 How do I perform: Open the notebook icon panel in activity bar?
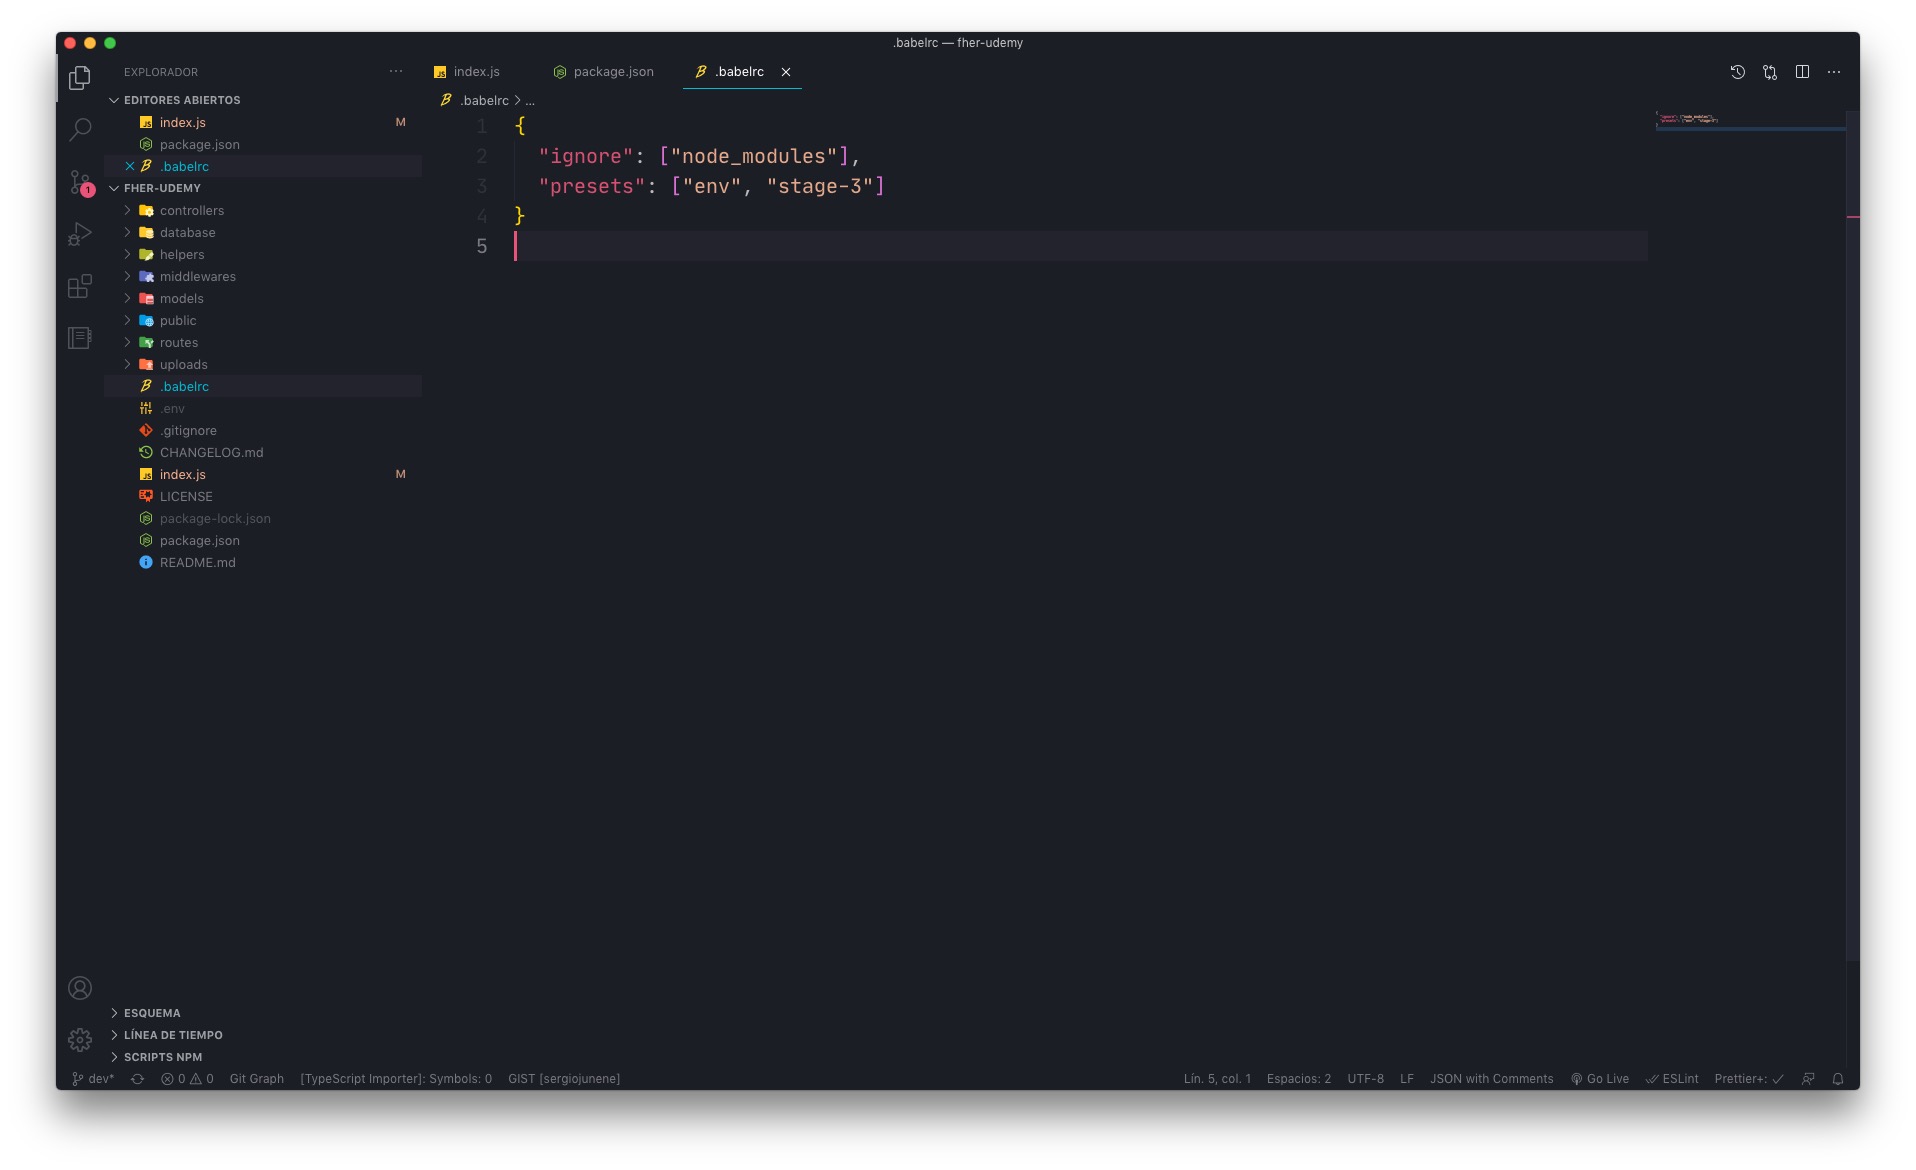(80, 338)
